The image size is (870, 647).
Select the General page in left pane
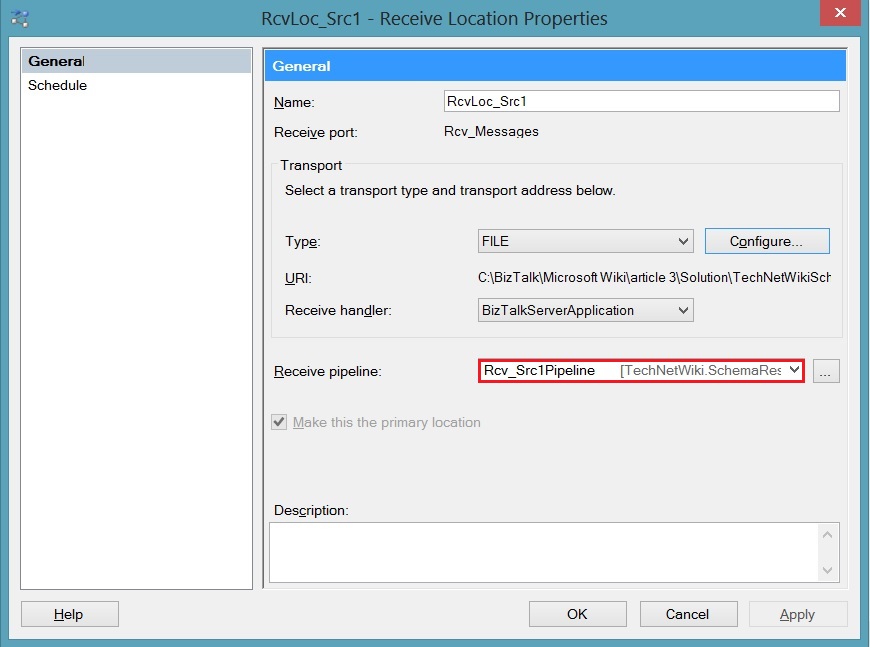(136, 61)
